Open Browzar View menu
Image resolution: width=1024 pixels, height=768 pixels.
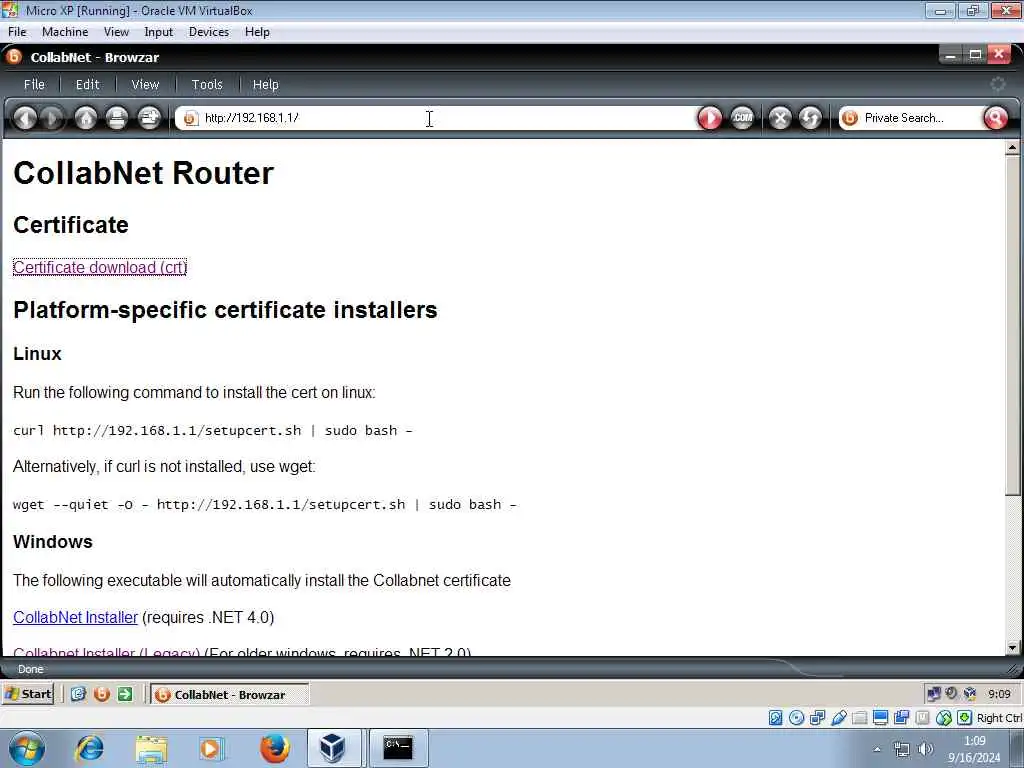pyautogui.click(x=145, y=84)
